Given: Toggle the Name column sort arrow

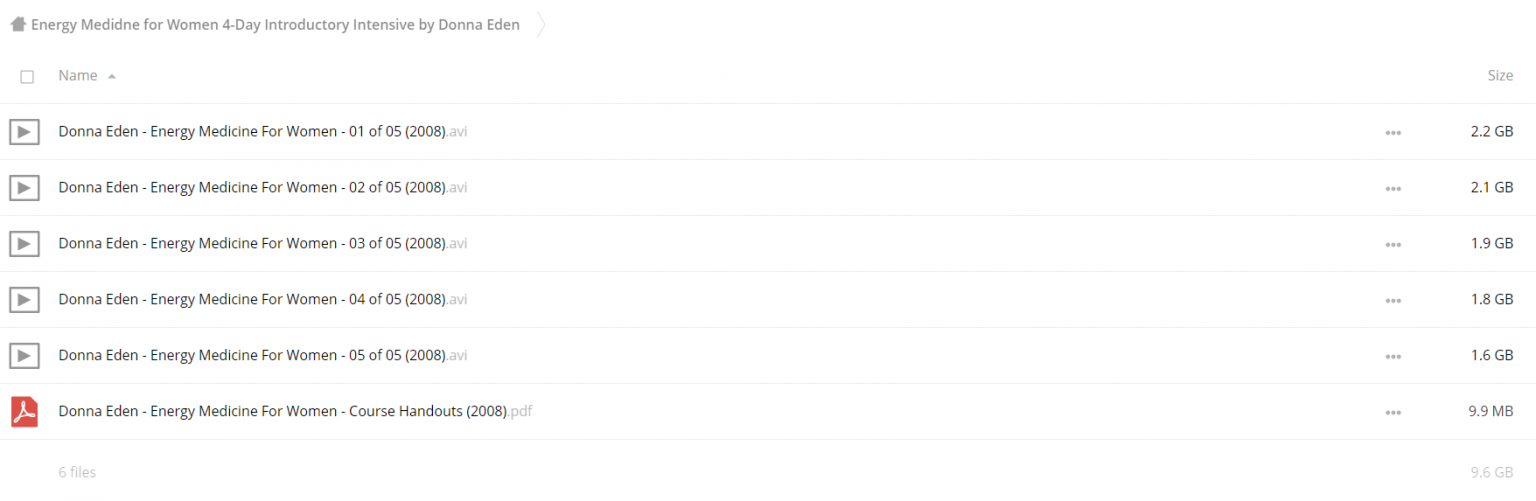Looking at the screenshot, I should tap(111, 76).
